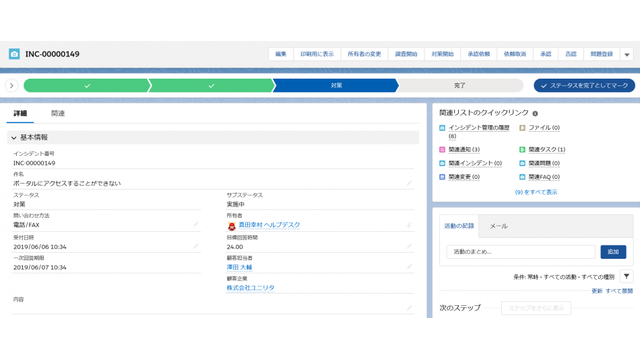Click the 対策開始 button

coord(442,54)
